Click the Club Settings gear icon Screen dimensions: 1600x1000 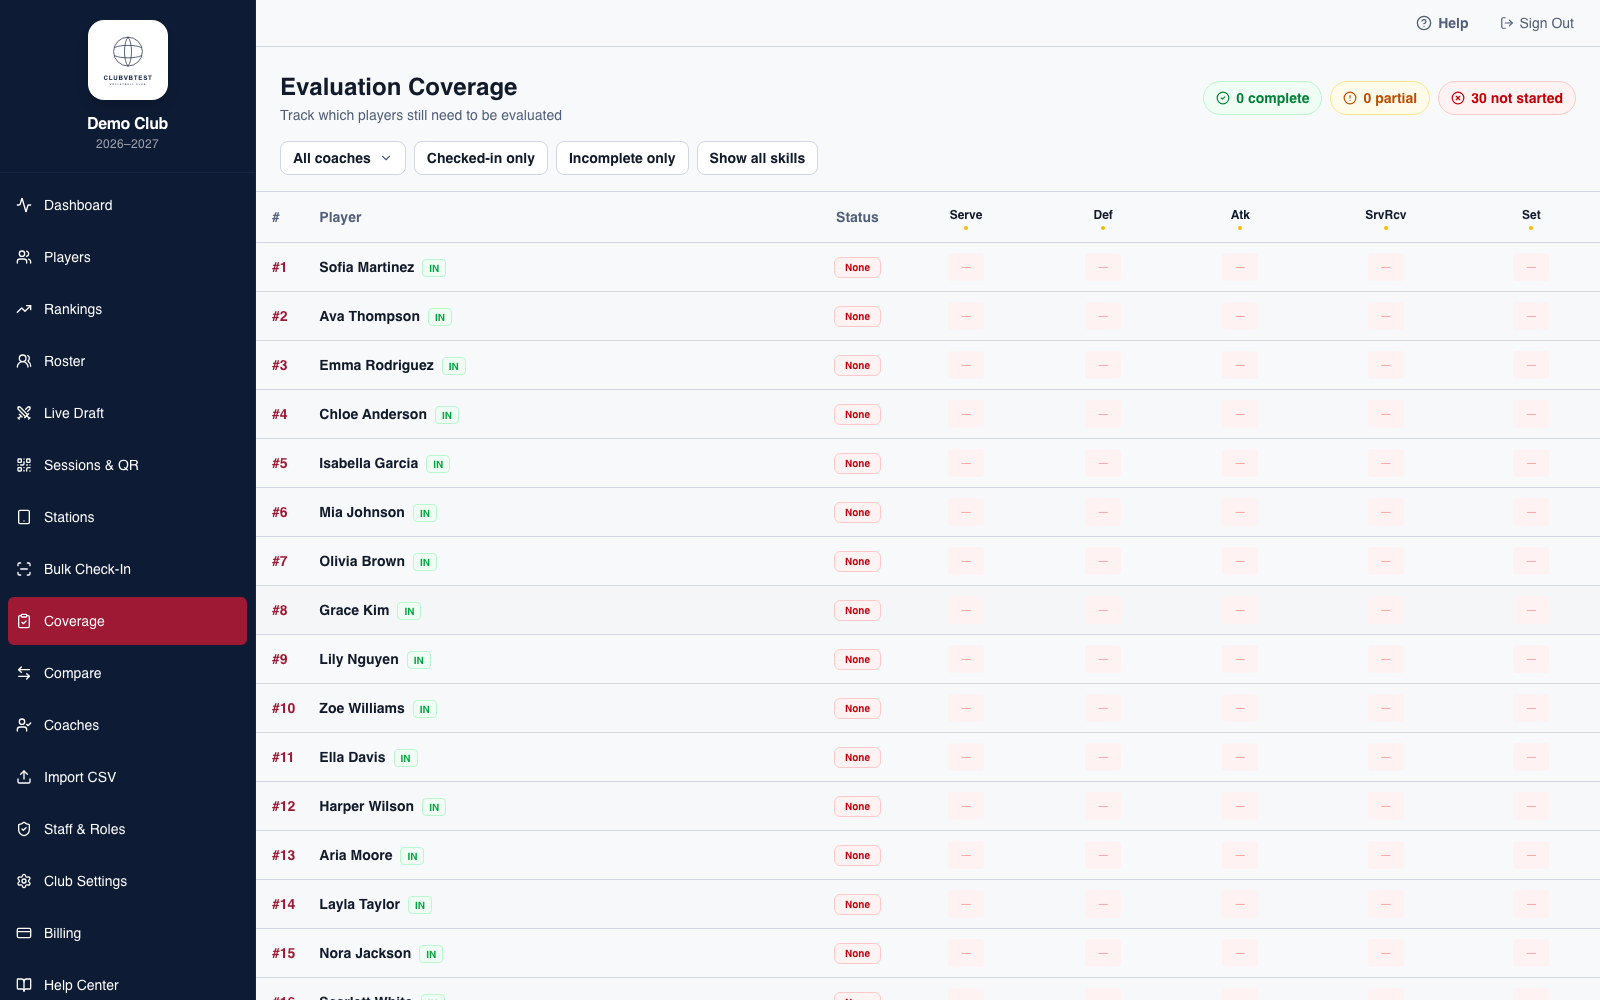tap(24, 881)
